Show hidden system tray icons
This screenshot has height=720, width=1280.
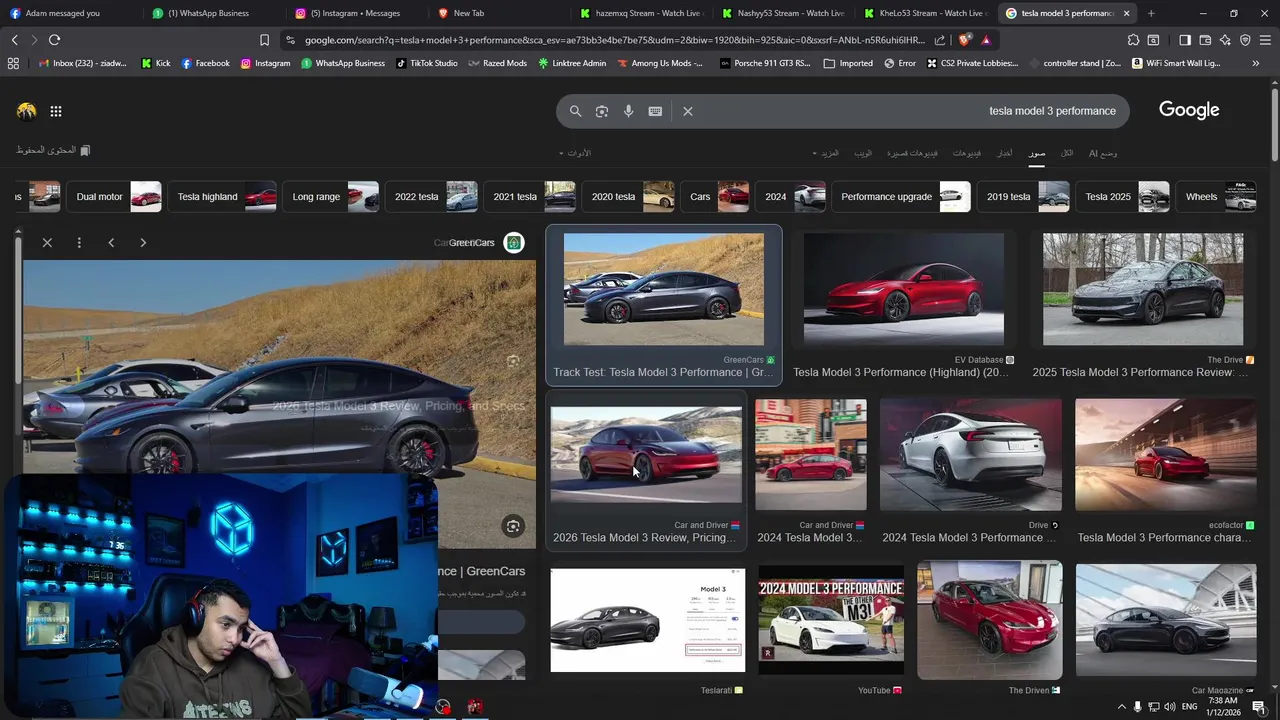pos(1121,707)
